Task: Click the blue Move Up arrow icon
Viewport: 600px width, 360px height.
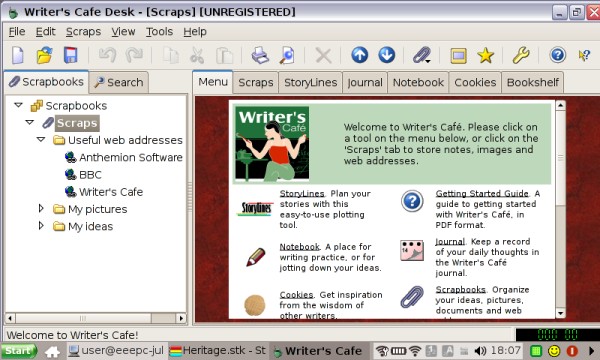Action: tap(359, 55)
